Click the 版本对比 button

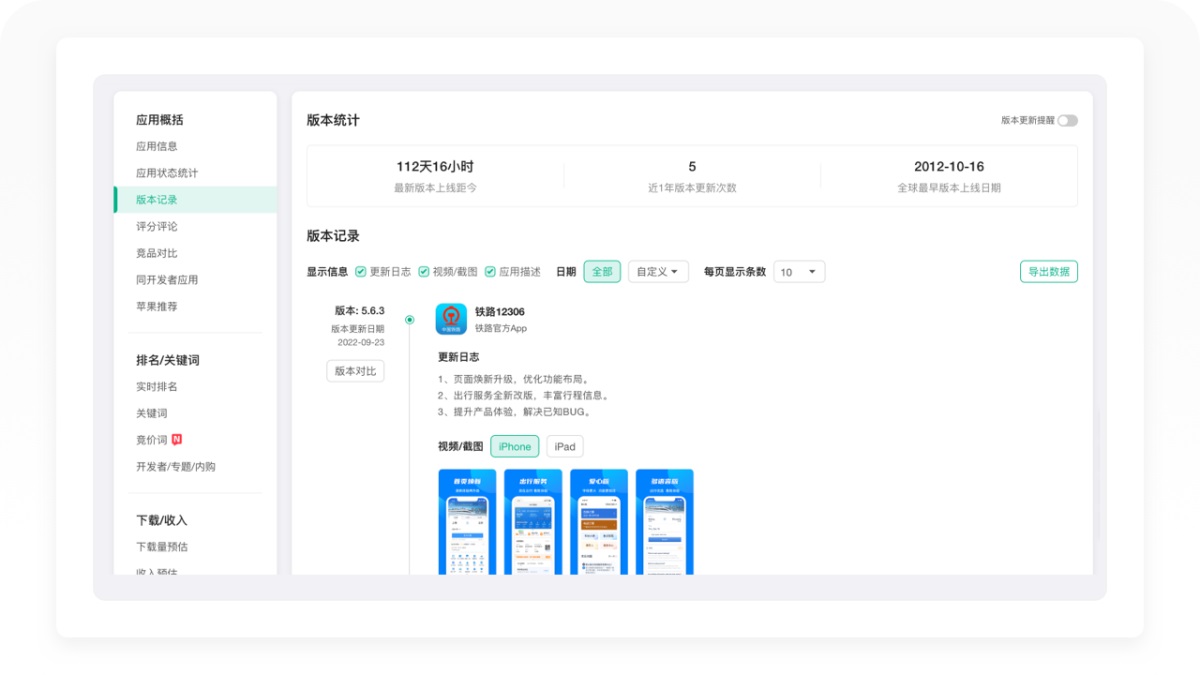355,371
